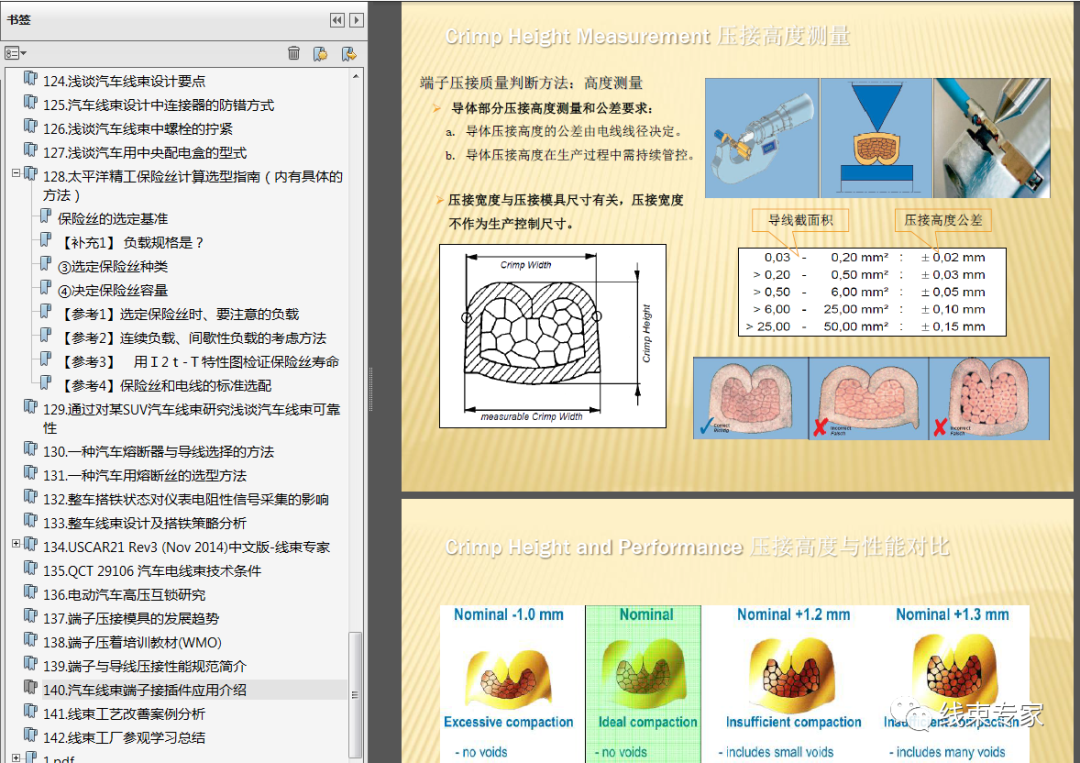Image resolution: width=1080 pixels, height=763 pixels.
Task: Open bookmark 130.一种汽车熔断器与导线选择的方法
Action: pyautogui.click(x=158, y=452)
